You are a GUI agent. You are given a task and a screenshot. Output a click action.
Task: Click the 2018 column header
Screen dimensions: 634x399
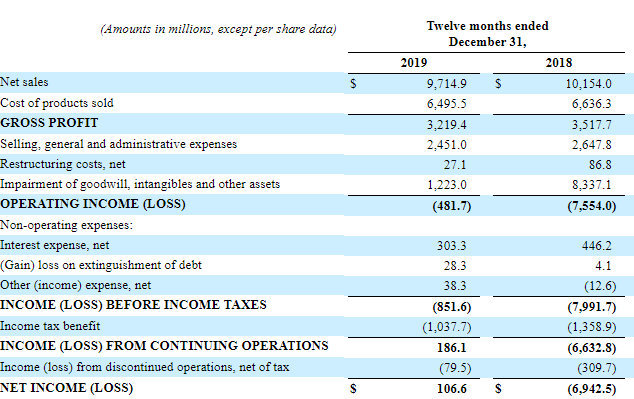point(559,63)
